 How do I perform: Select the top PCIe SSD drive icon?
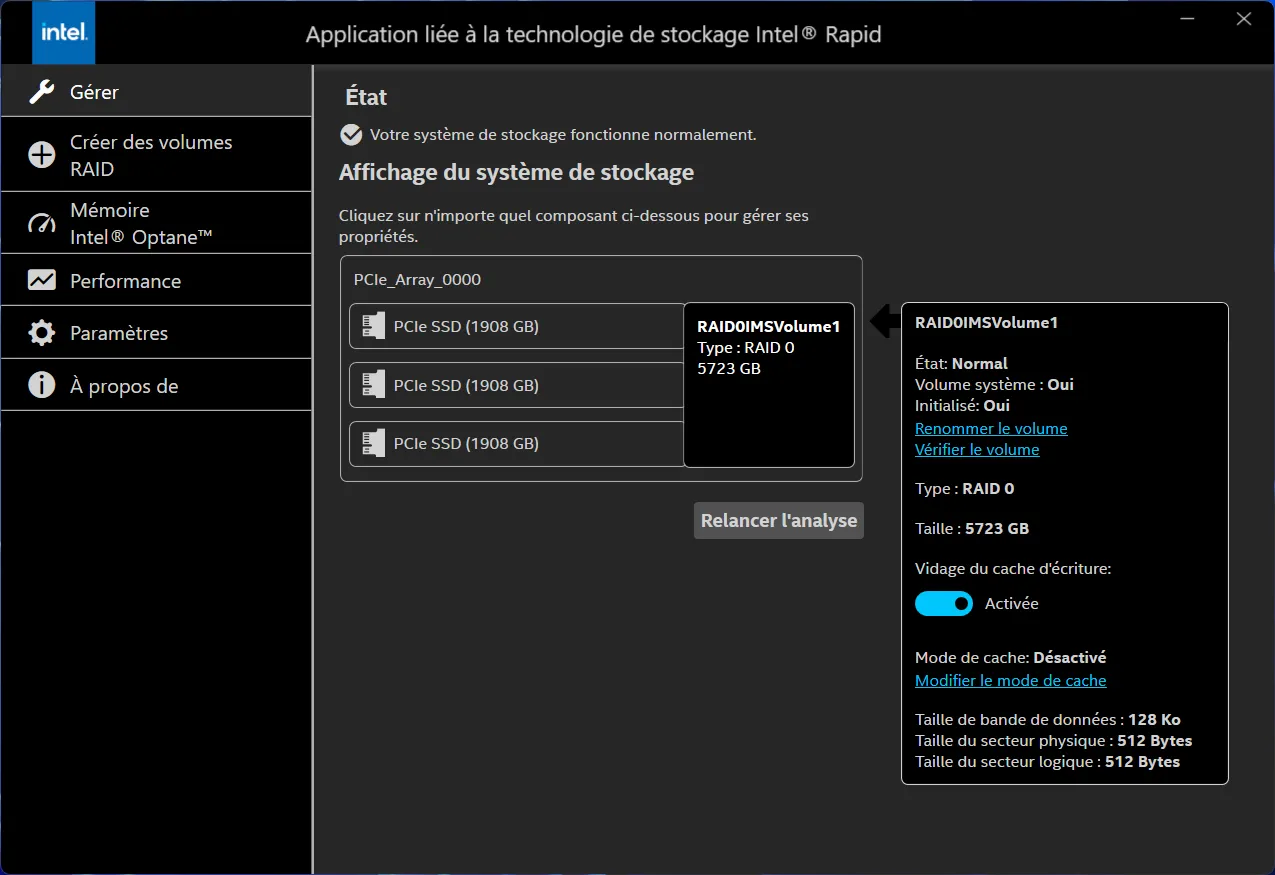(x=374, y=326)
